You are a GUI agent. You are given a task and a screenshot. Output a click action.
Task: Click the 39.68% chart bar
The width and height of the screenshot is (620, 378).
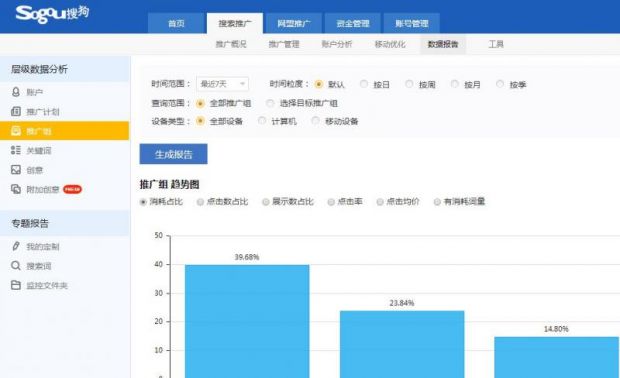[x=247, y=321]
